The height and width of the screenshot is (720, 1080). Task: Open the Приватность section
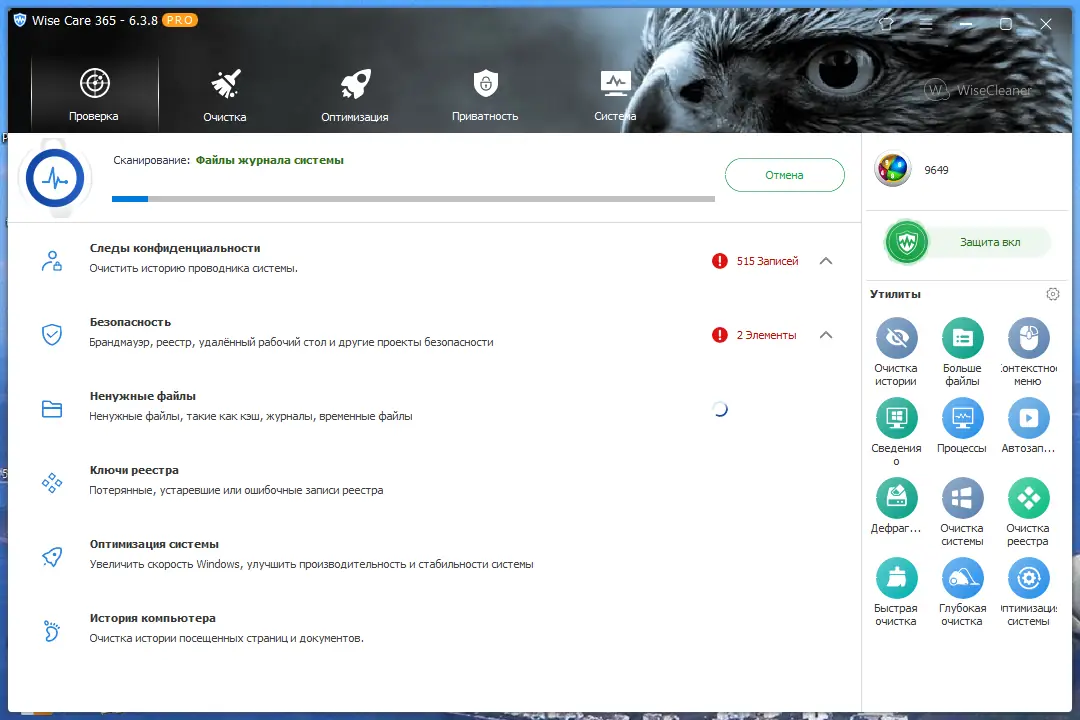[484, 93]
